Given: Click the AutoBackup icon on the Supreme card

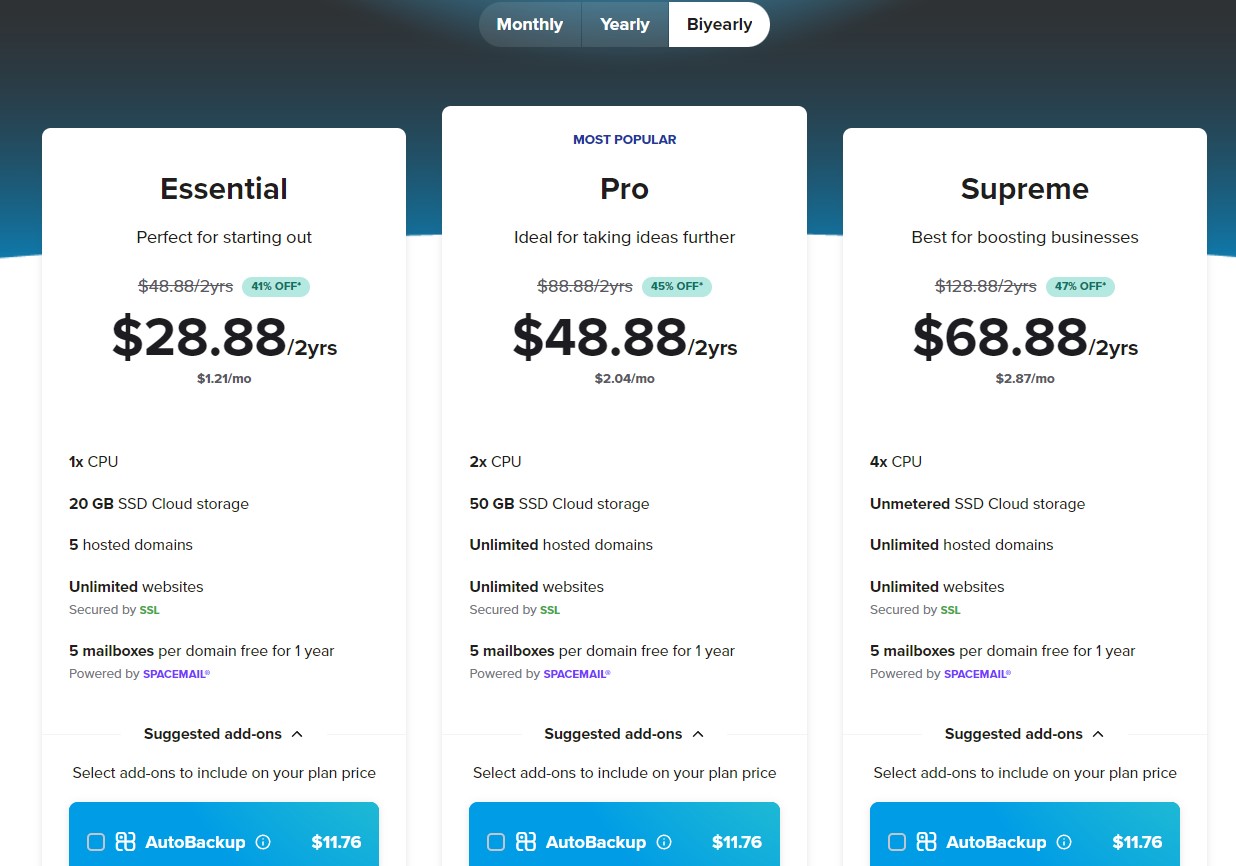Looking at the screenshot, I should tap(927, 842).
